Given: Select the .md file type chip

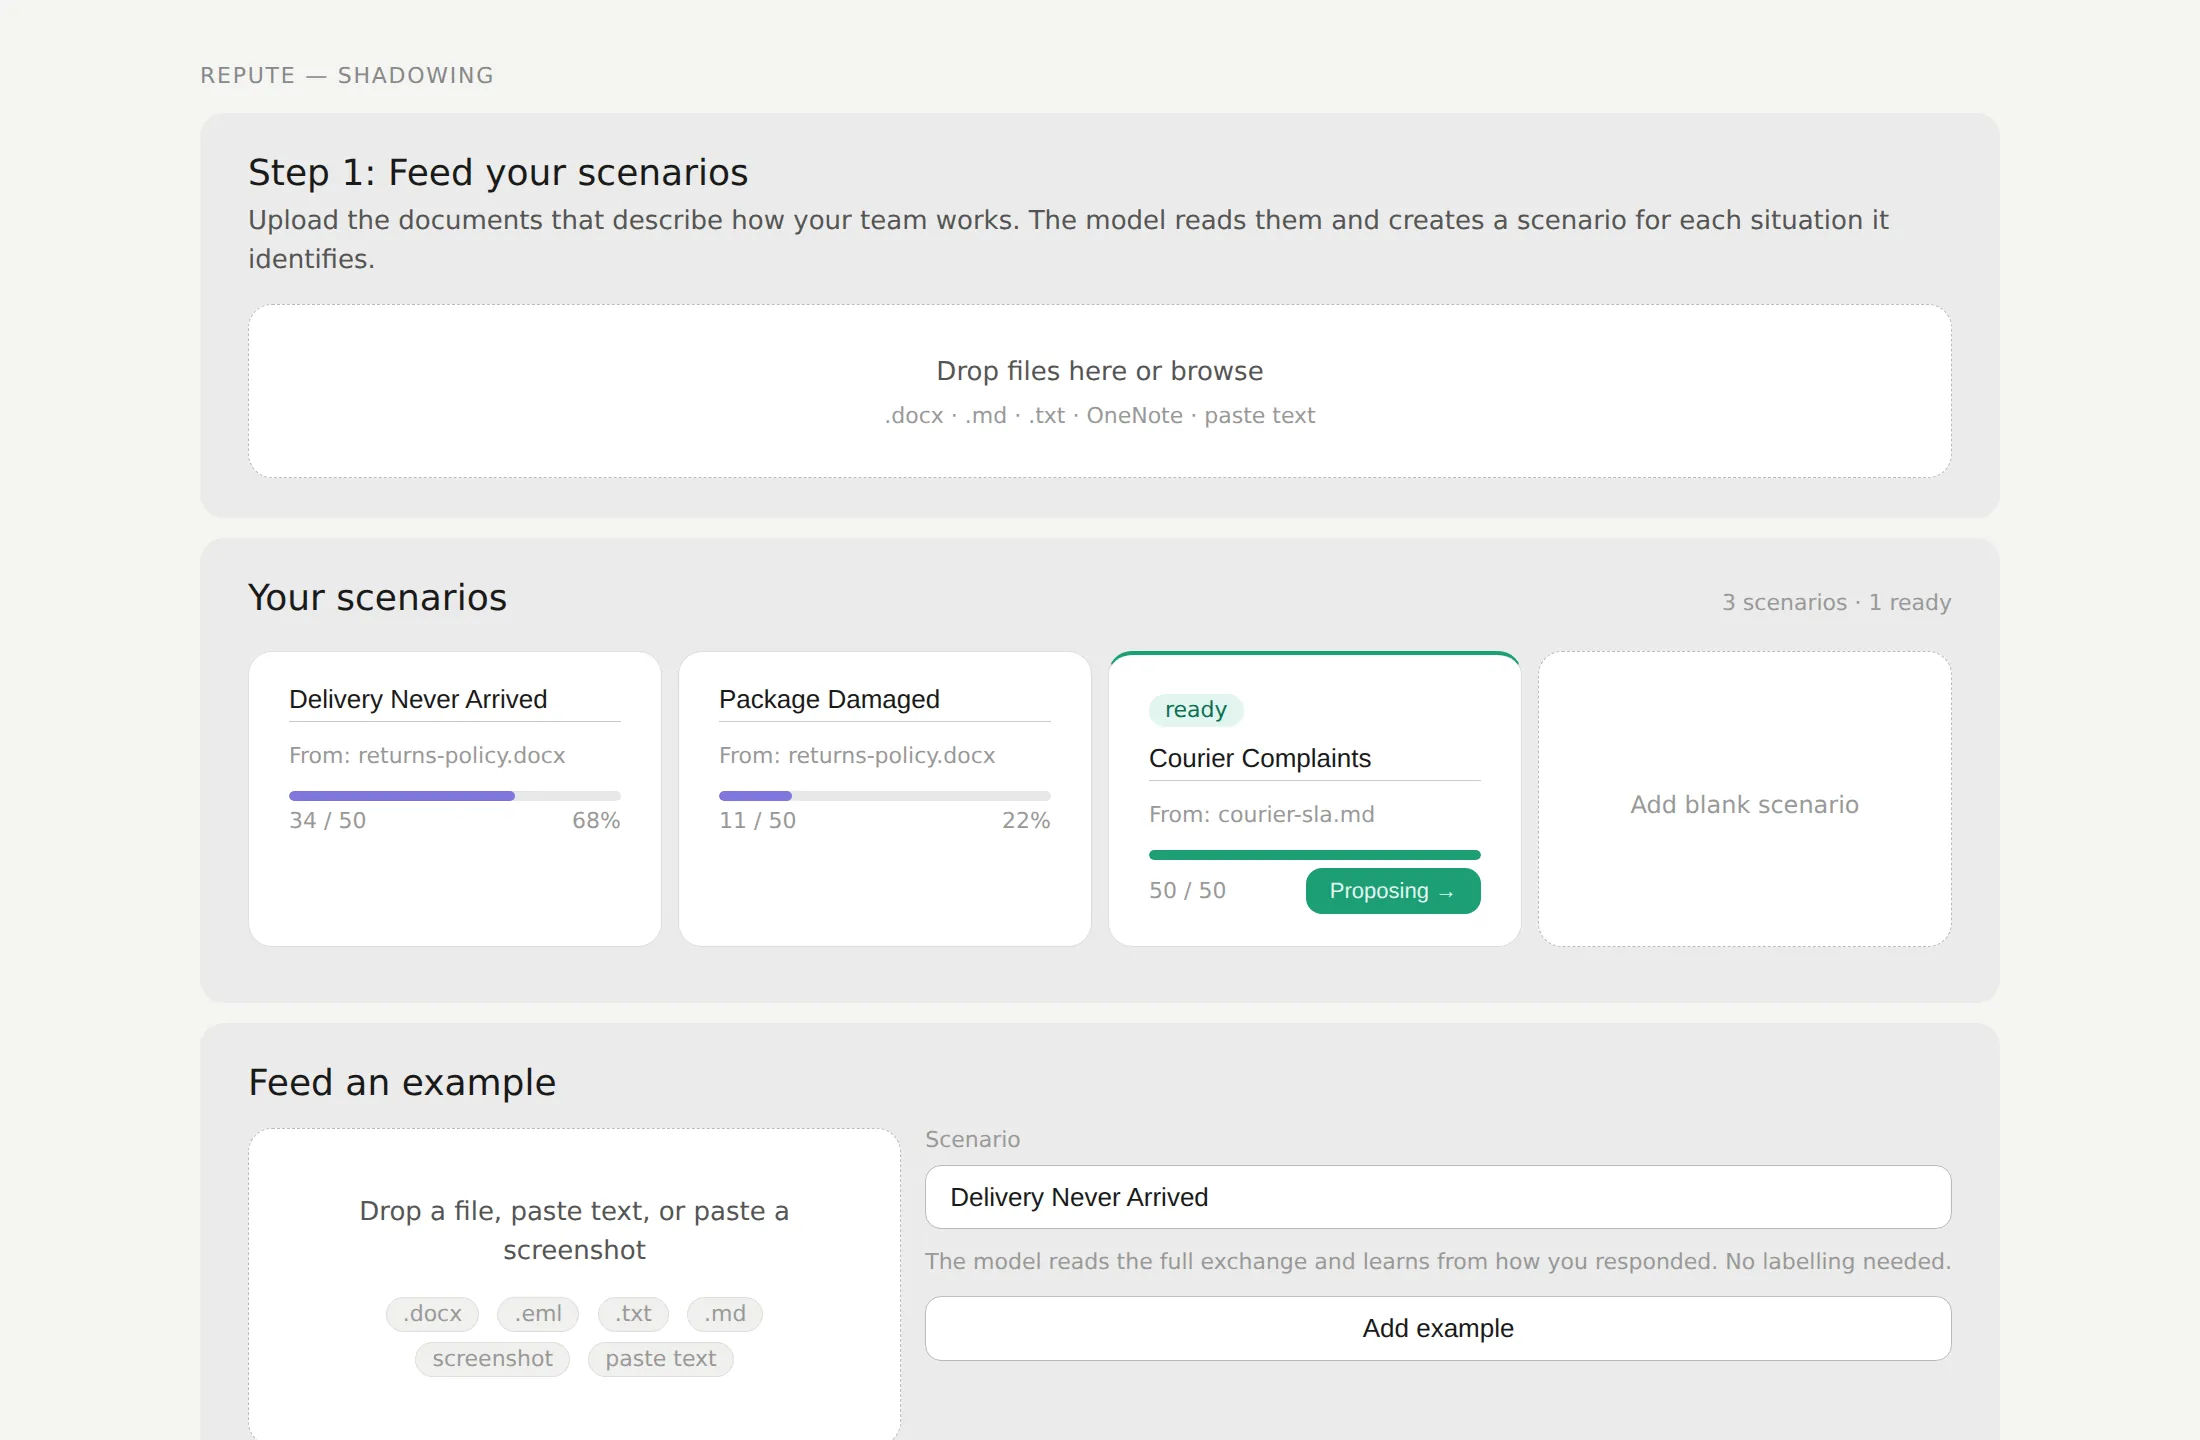Looking at the screenshot, I should [x=725, y=1314].
